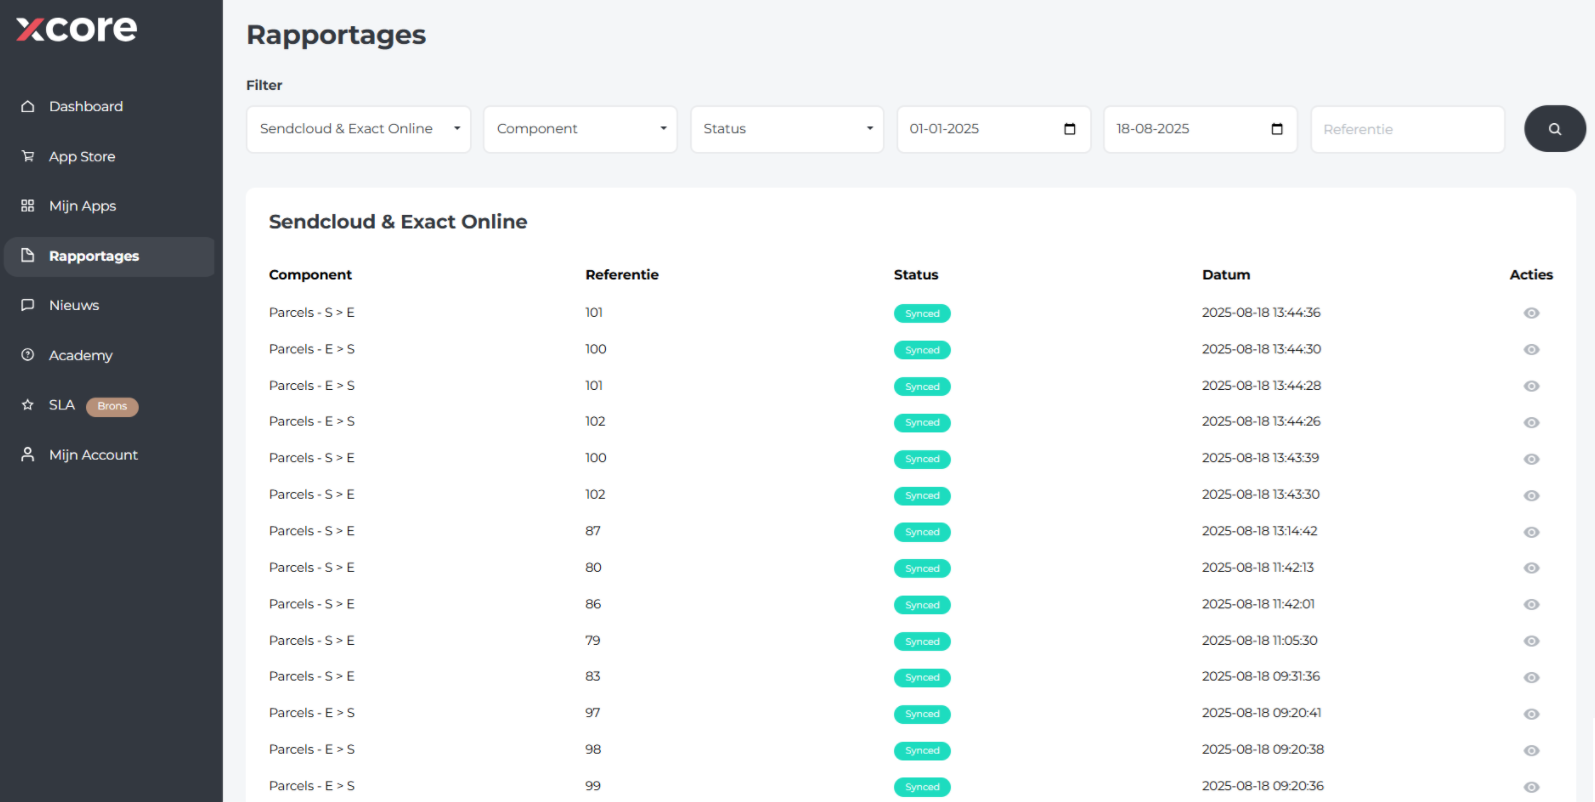Click reference value 97

(x=593, y=713)
